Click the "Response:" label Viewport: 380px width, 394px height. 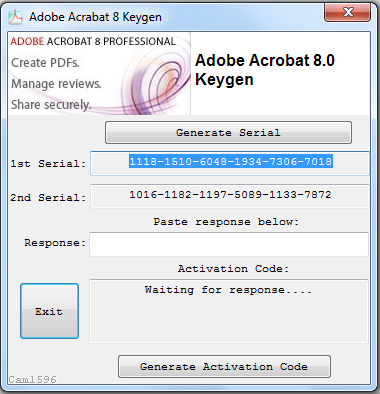pos(55,243)
